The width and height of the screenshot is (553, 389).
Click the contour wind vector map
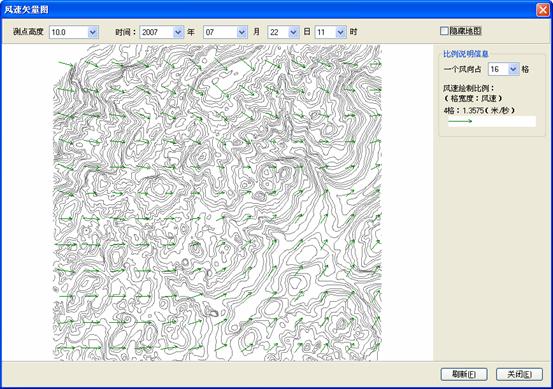[217, 202]
